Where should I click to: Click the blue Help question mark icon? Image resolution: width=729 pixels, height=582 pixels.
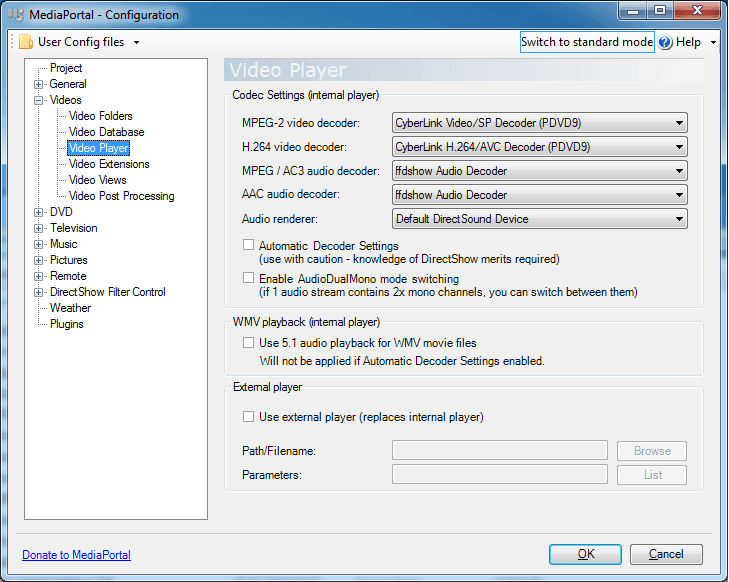[x=665, y=42]
